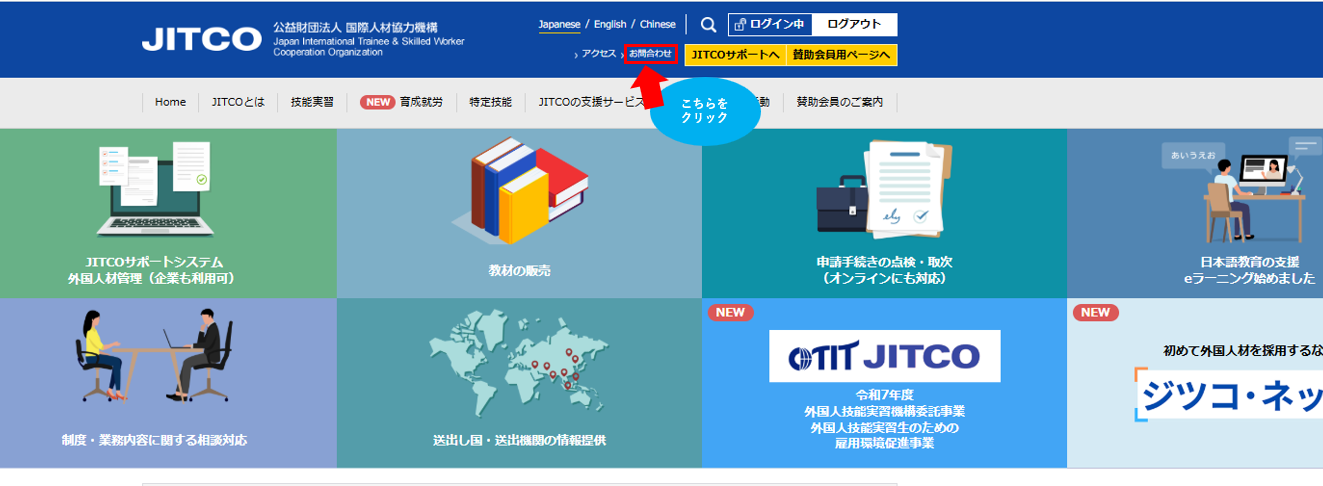Click the NEW badge on the ジツコ・ネット tile

pyautogui.click(x=1095, y=312)
